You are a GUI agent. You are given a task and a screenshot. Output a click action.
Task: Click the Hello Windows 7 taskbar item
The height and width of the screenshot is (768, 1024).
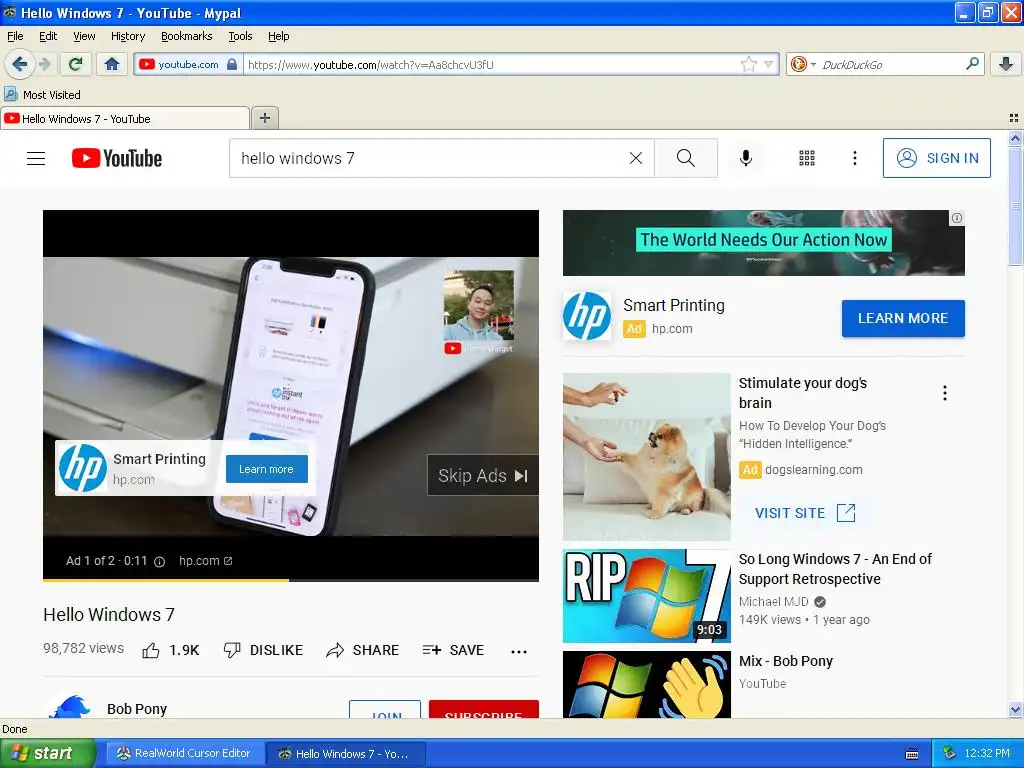tap(345, 754)
